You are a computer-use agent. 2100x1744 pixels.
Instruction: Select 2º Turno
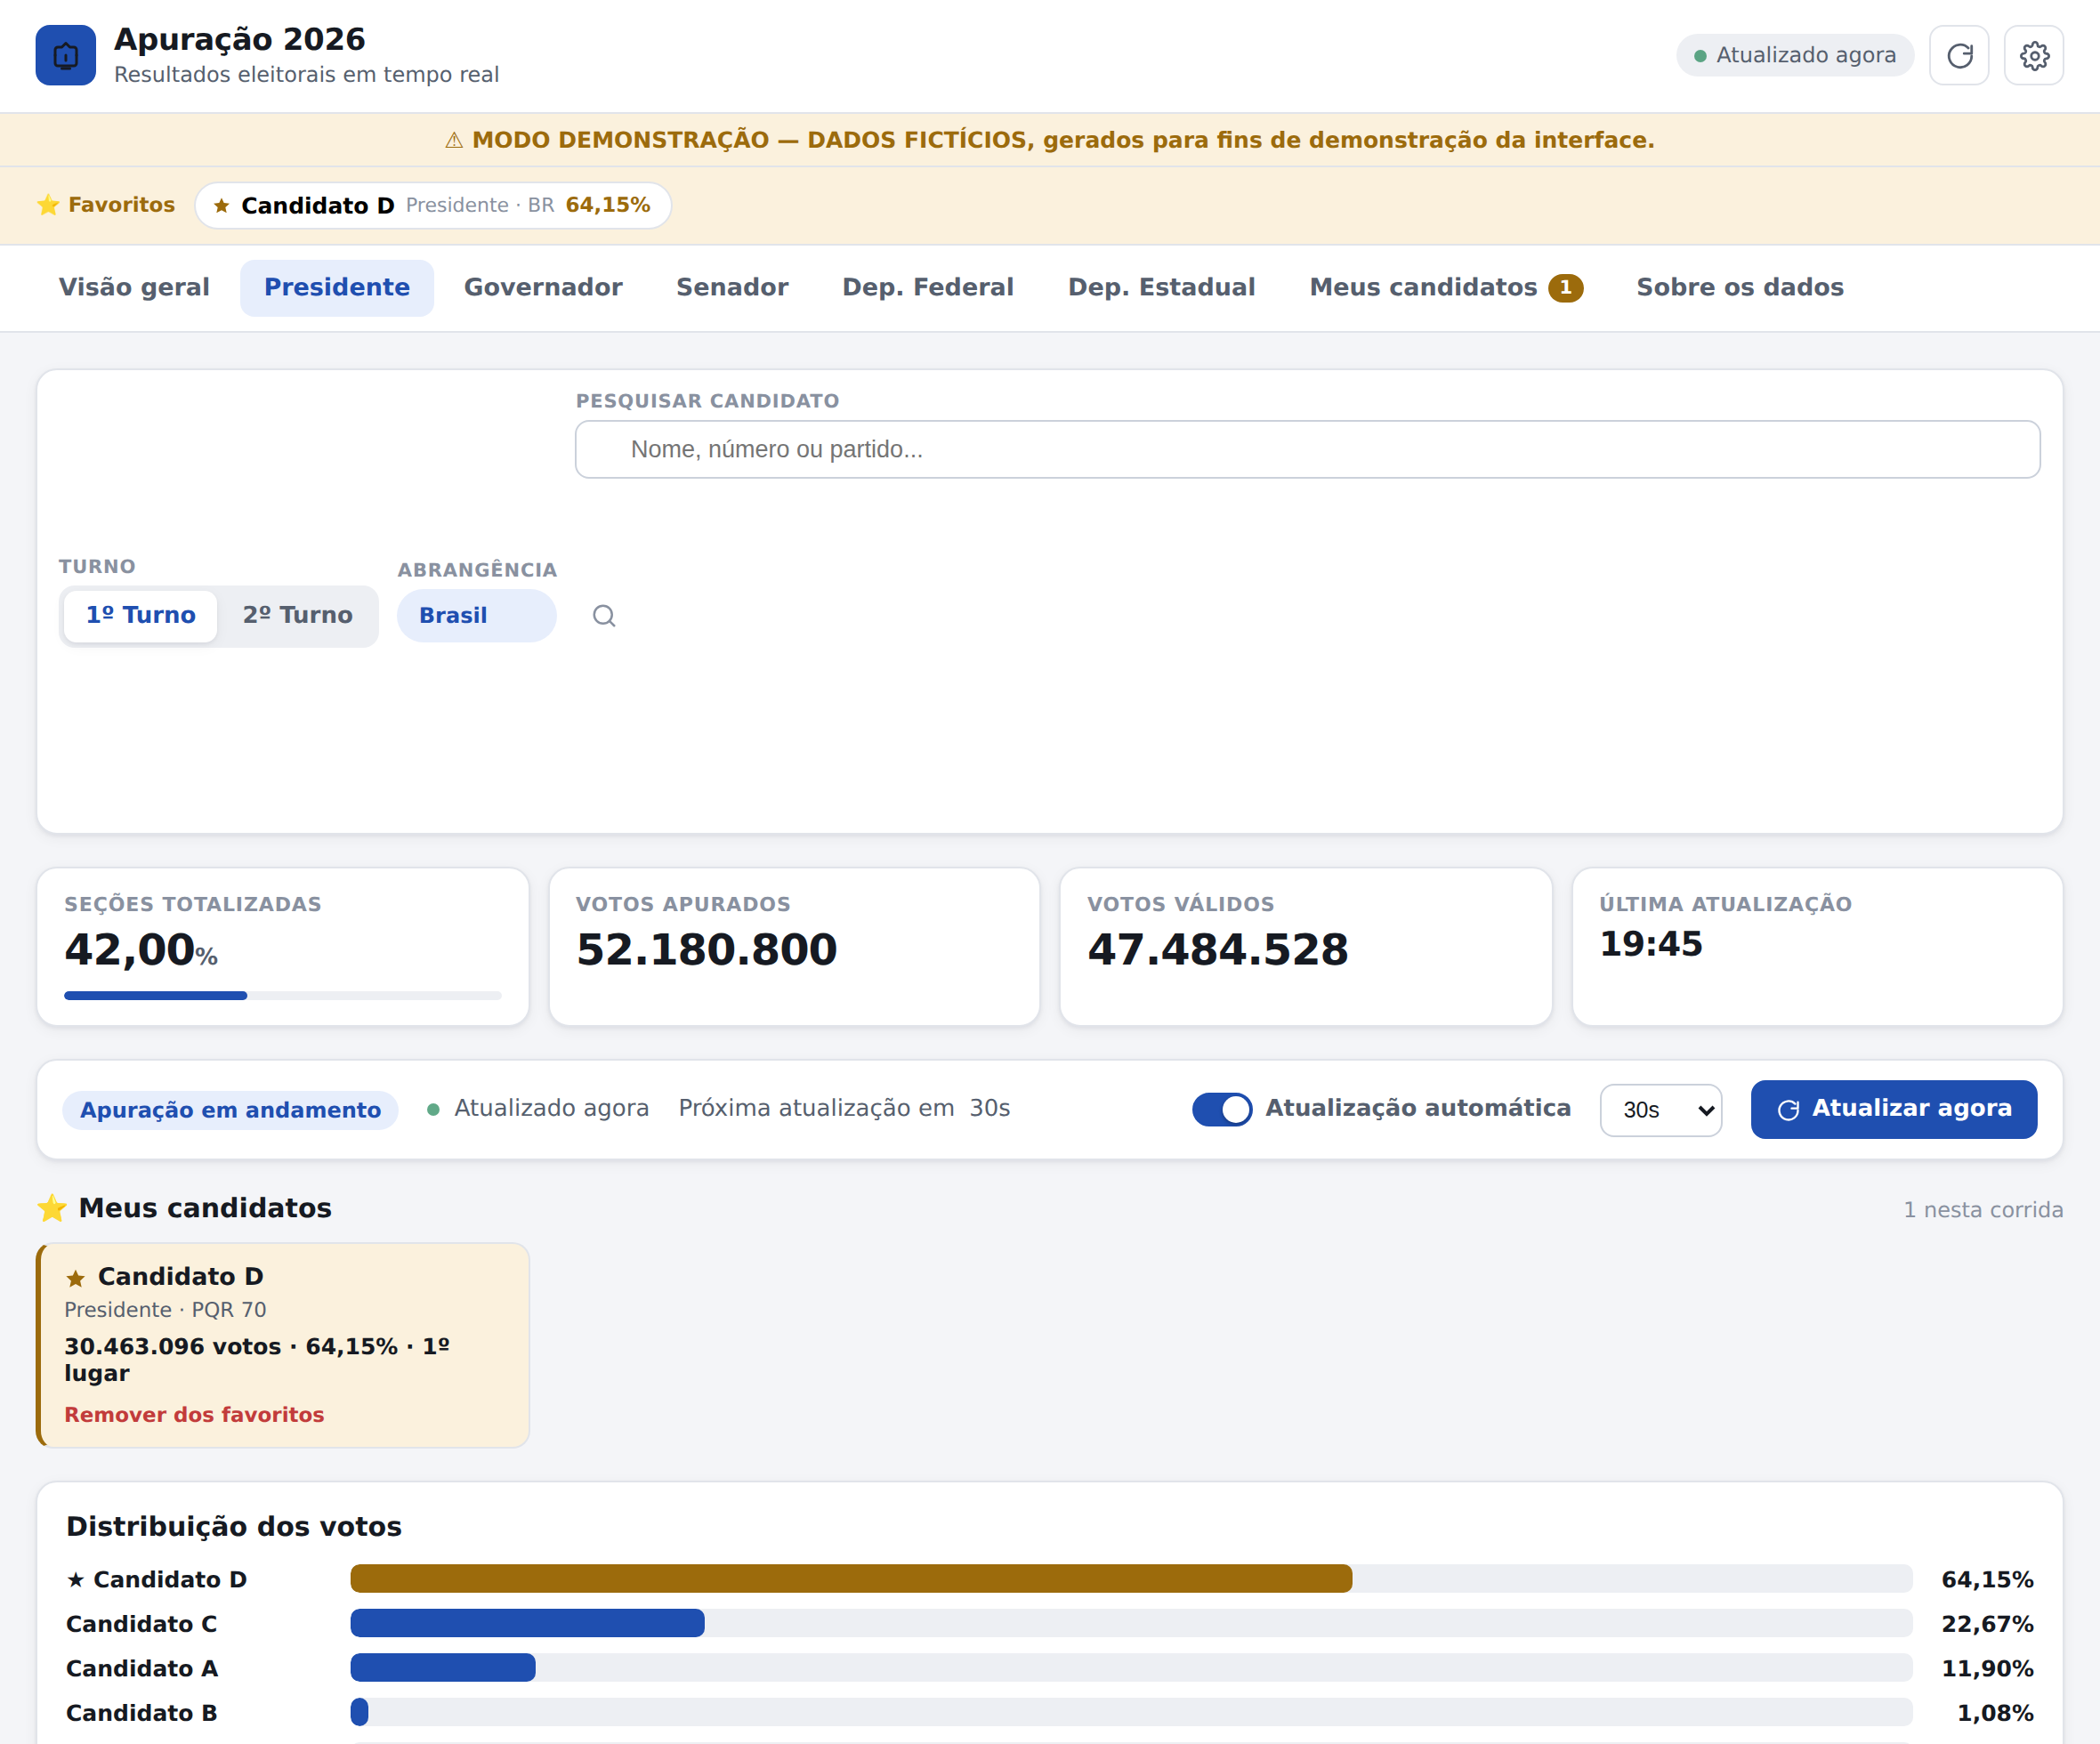(298, 615)
